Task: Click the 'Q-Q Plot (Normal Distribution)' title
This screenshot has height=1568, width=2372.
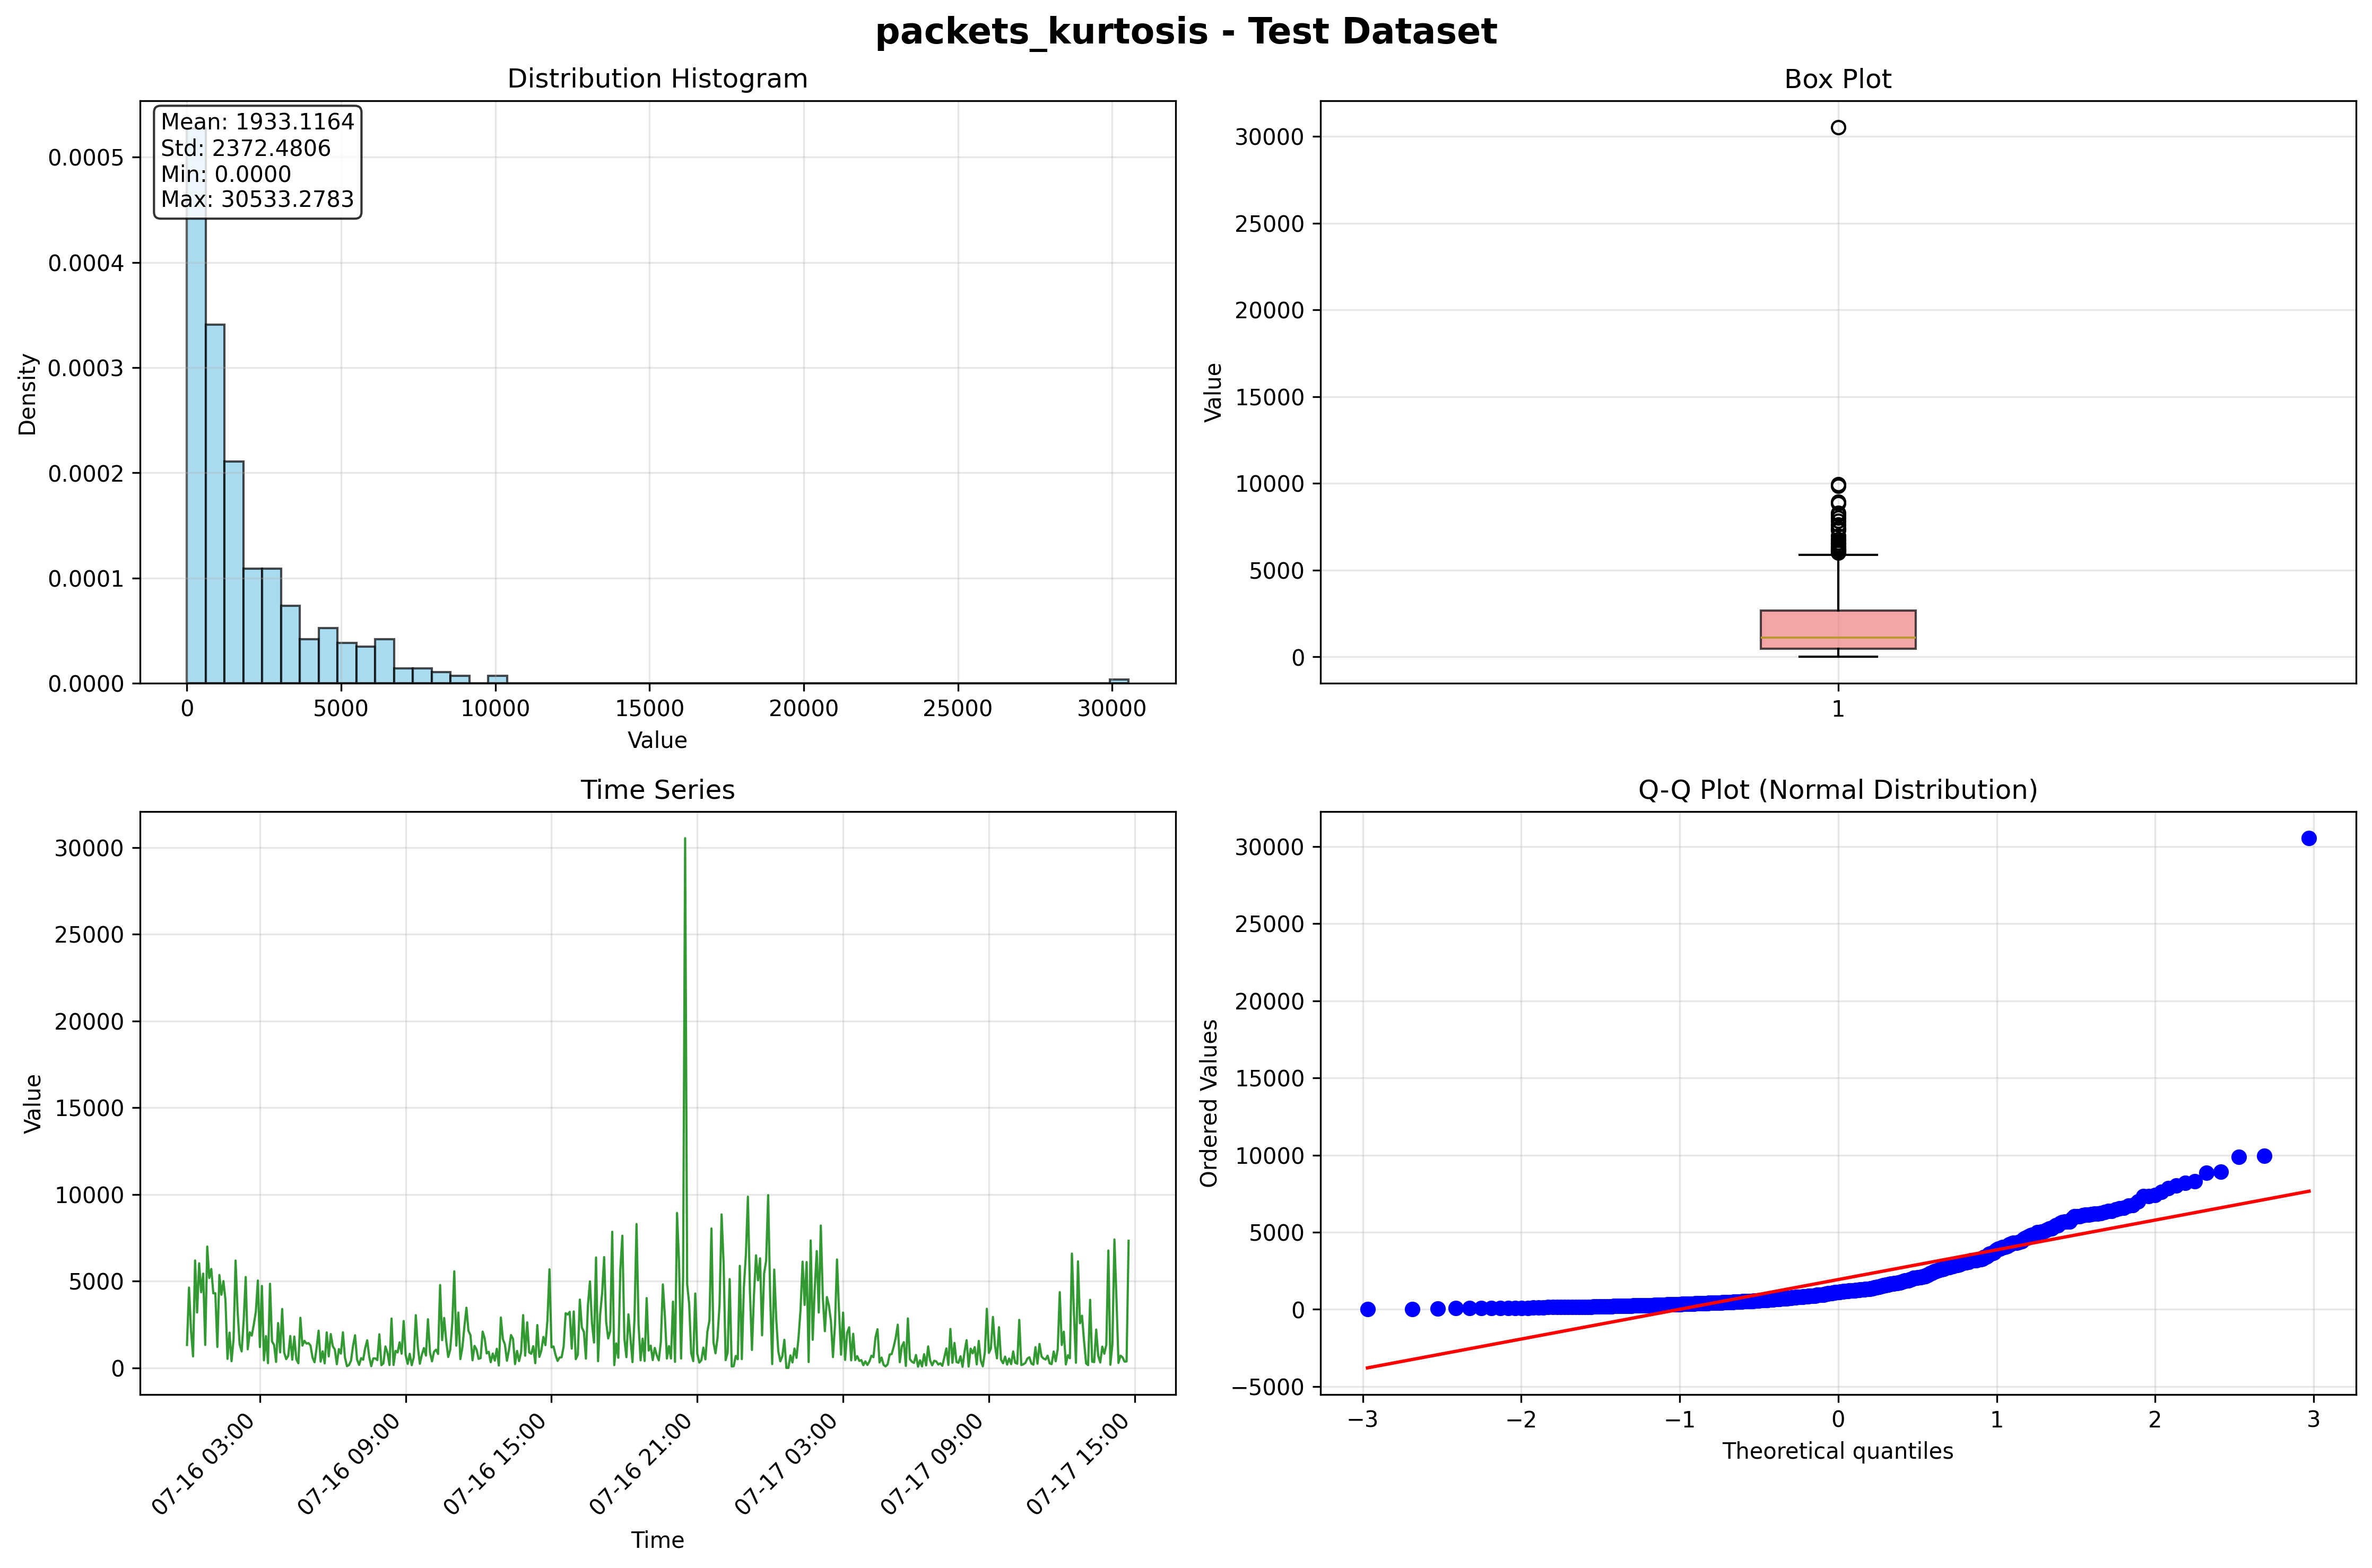Action: [1837, 790]
